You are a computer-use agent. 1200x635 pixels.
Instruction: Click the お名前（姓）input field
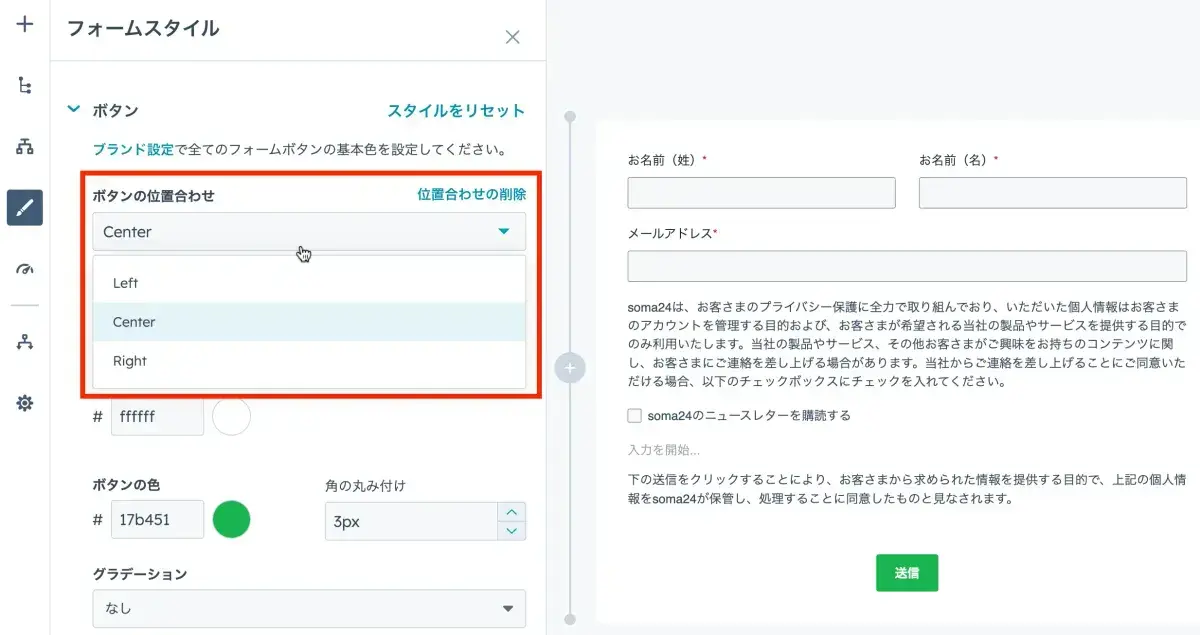[x=762, y=193]
